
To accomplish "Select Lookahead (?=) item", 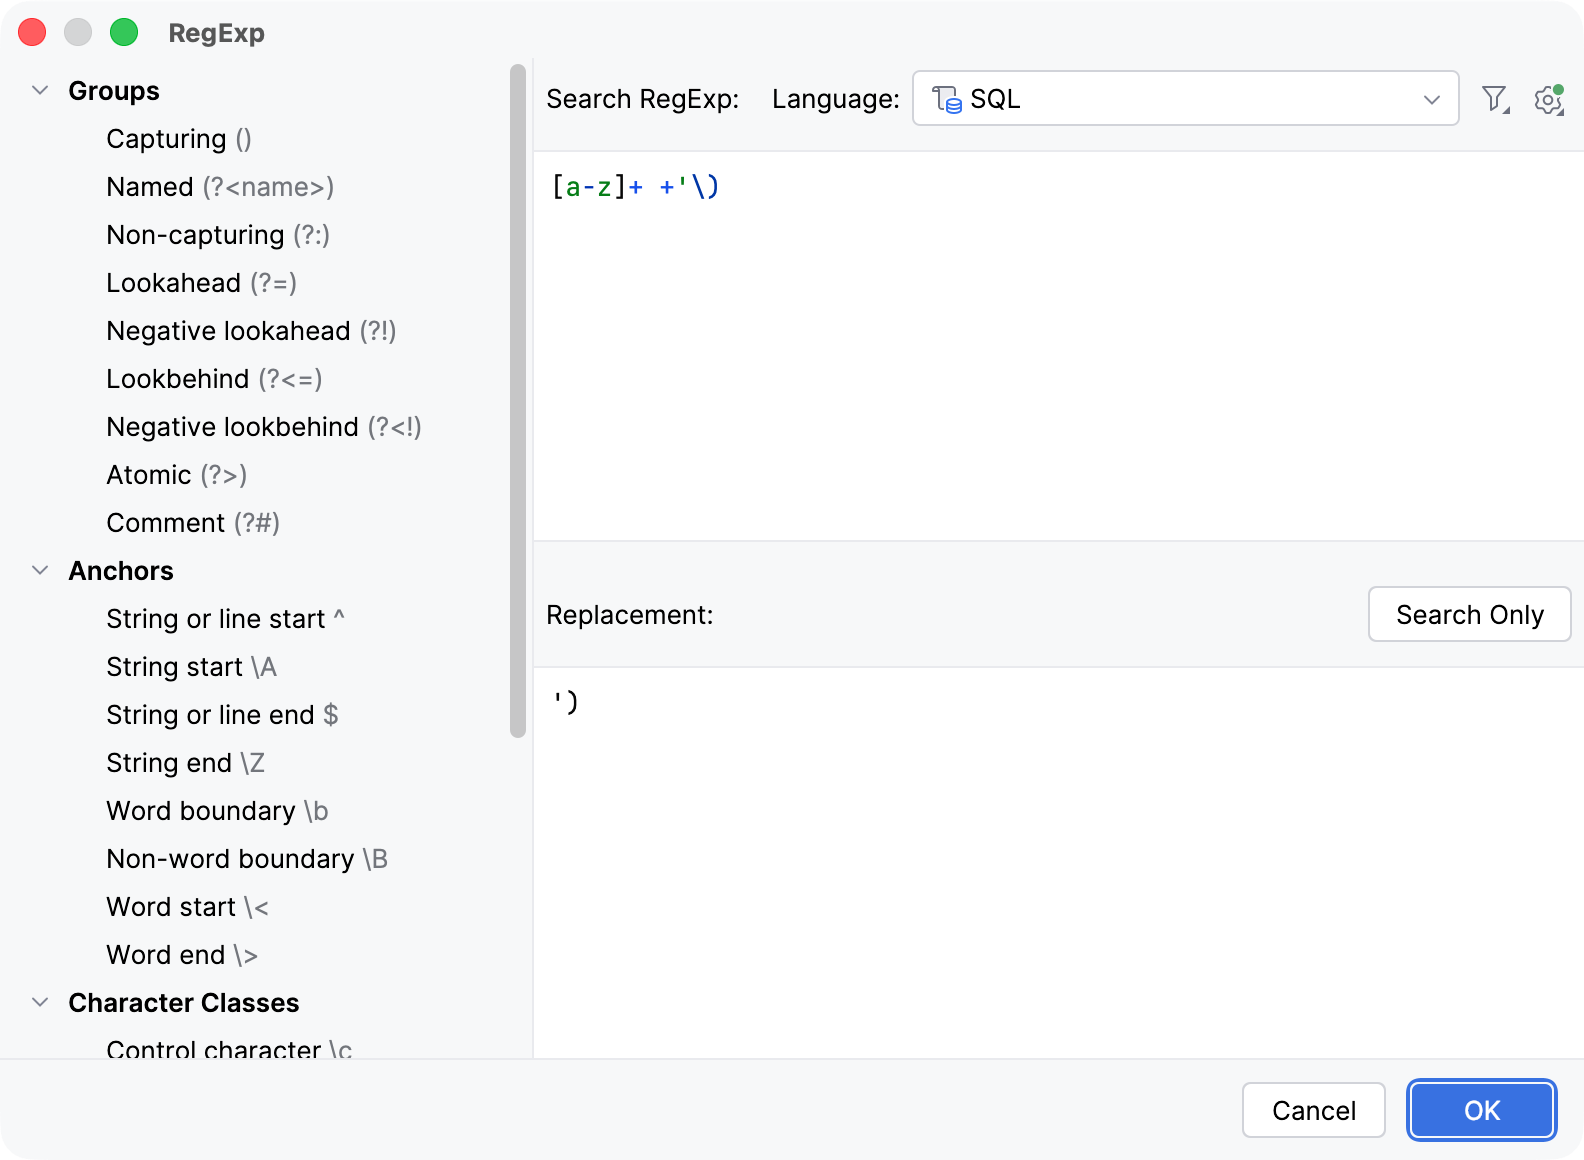I will [201, 283].
